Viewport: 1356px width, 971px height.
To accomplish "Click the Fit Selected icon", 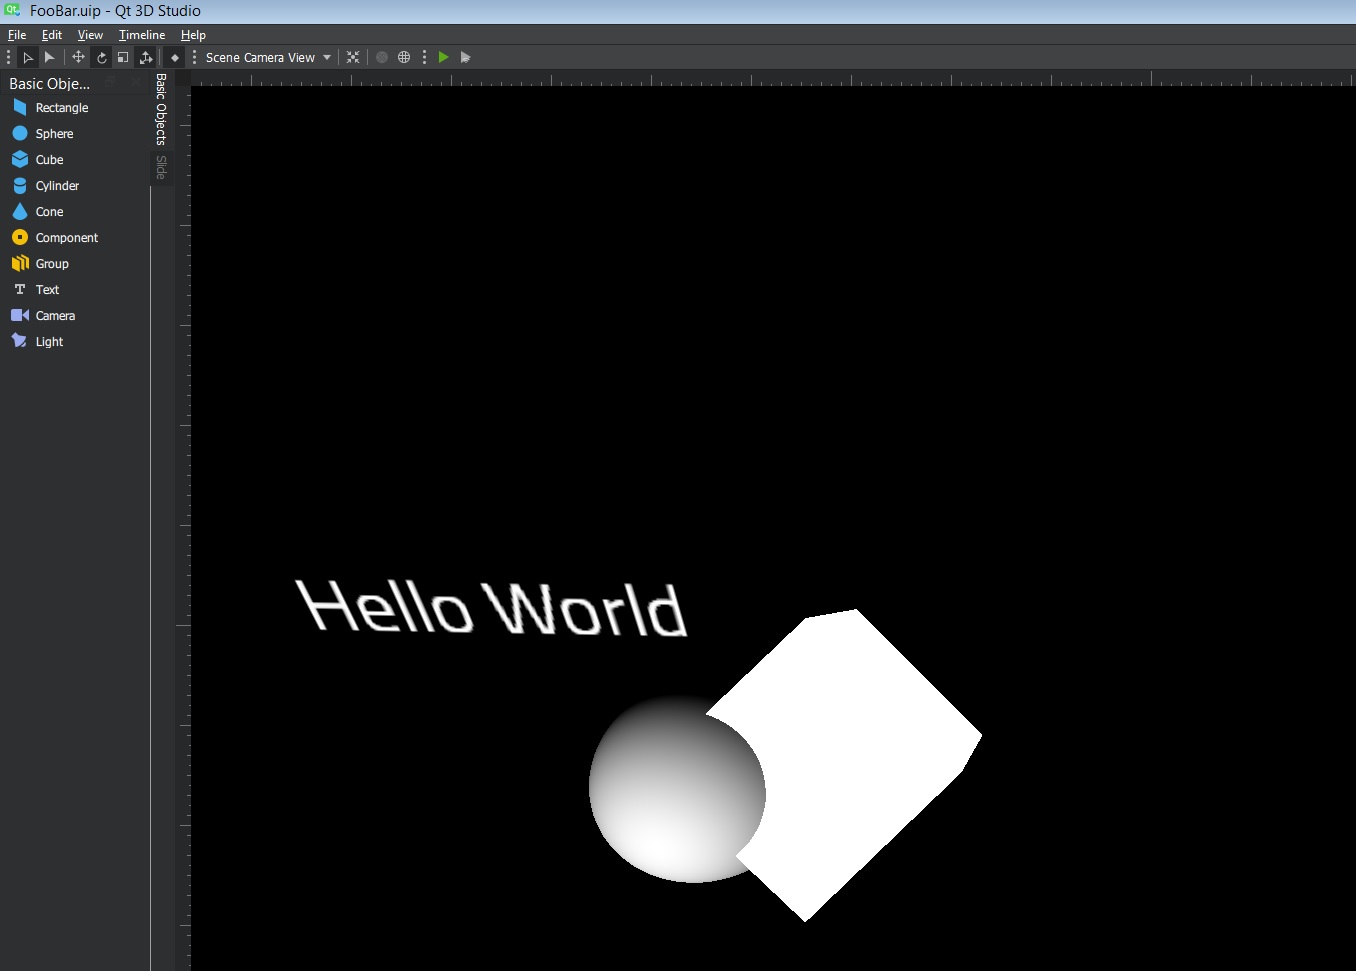I will 353,58.
